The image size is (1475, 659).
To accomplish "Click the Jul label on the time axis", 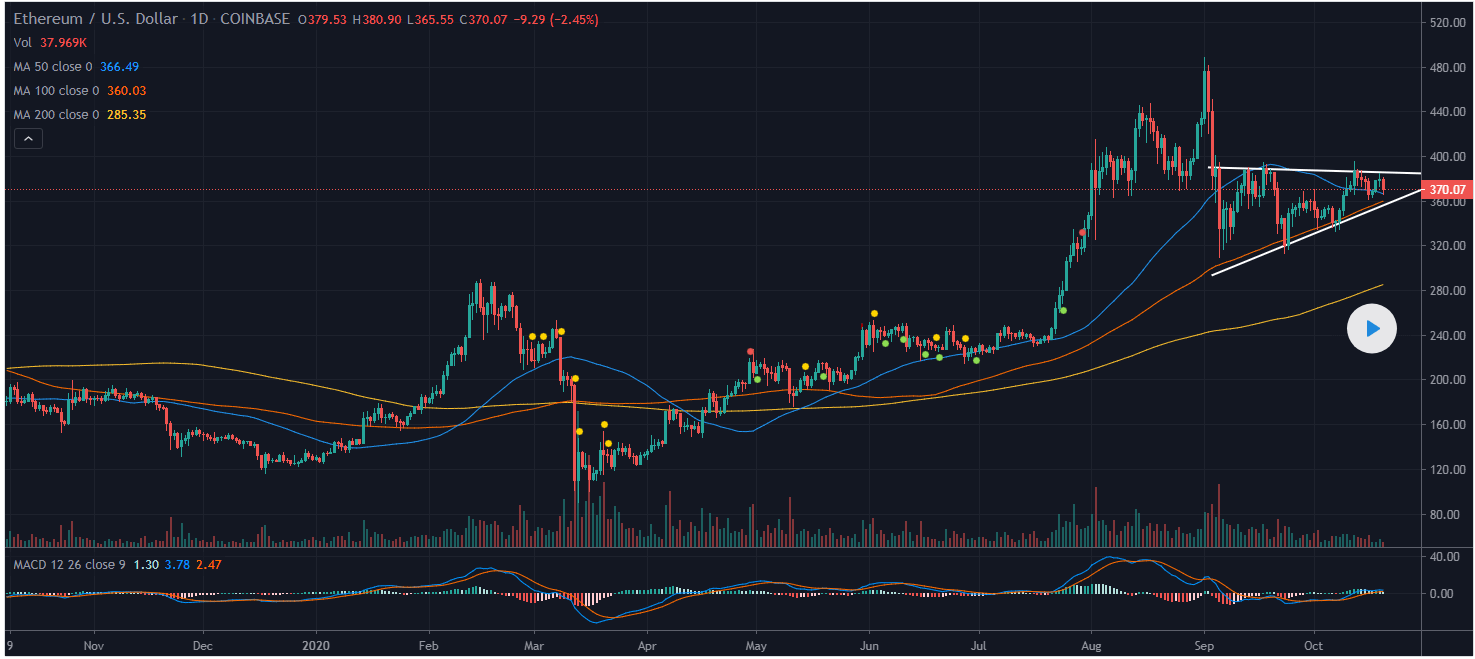I will click(978, 646).
